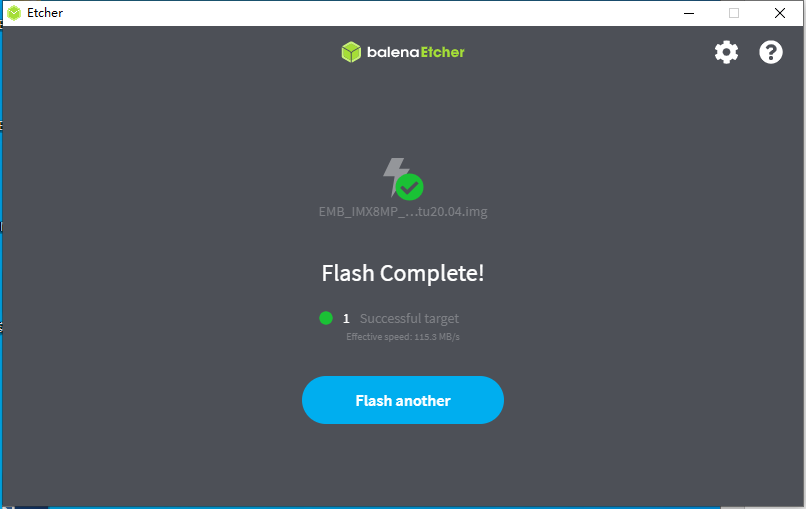Open the help question mark icon
806x509 pixels.
[771, 52]
